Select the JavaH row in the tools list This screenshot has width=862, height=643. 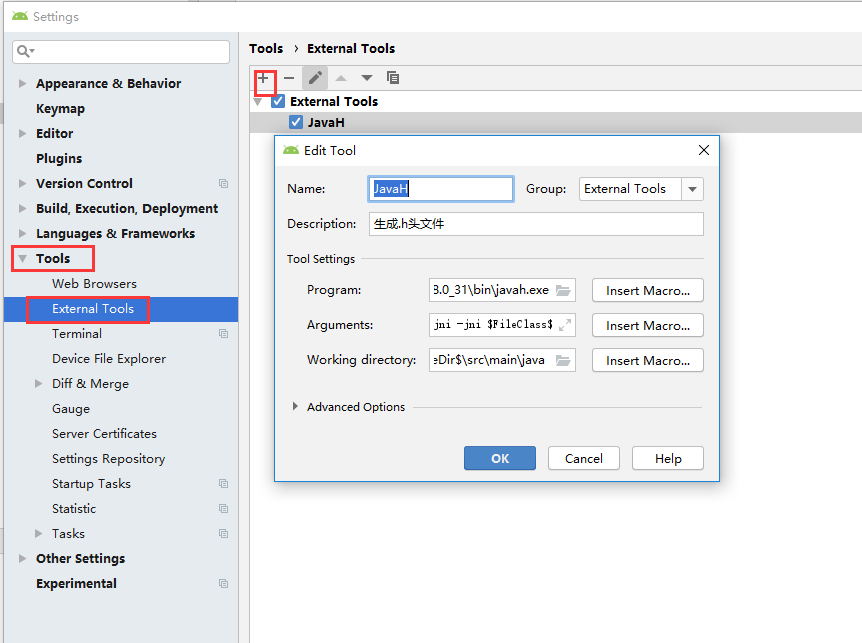pos(555,122)
